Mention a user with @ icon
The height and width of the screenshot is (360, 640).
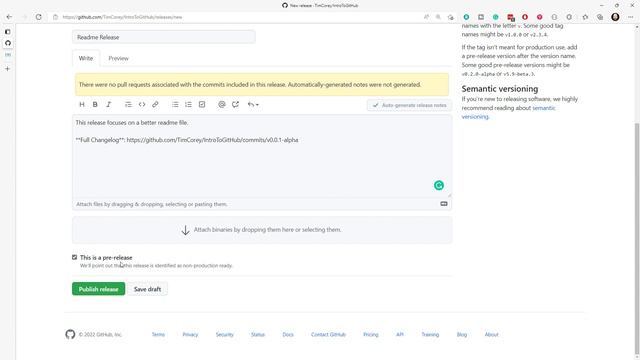tap(222, 104)
